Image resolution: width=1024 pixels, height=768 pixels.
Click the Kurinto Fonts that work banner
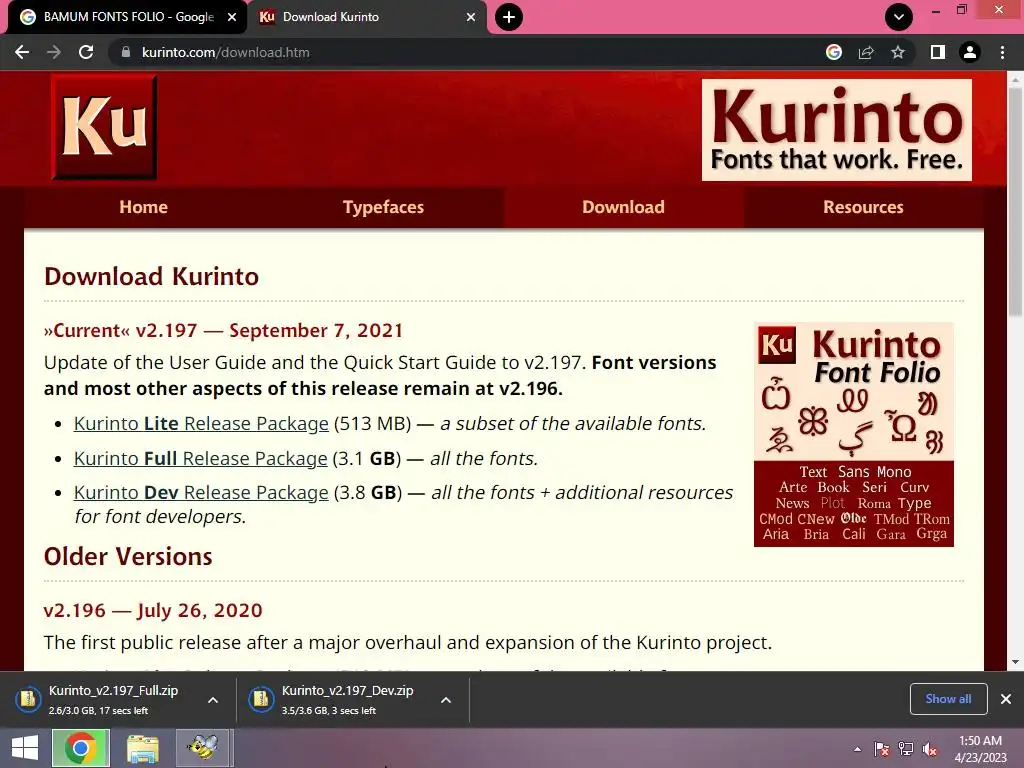pyautogui.click(x=837, y=130)
